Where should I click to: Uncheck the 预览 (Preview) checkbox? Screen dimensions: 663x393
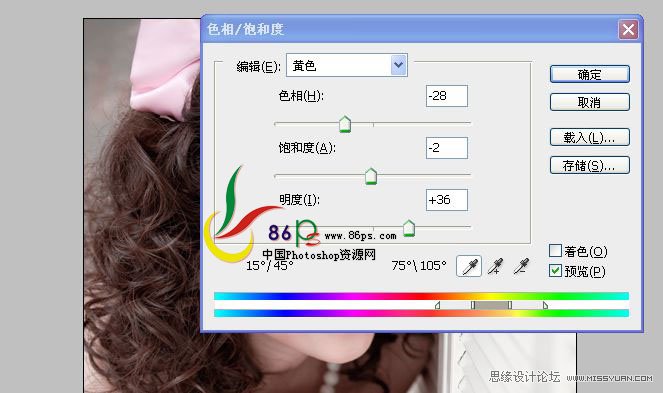[x=555, y=270]
